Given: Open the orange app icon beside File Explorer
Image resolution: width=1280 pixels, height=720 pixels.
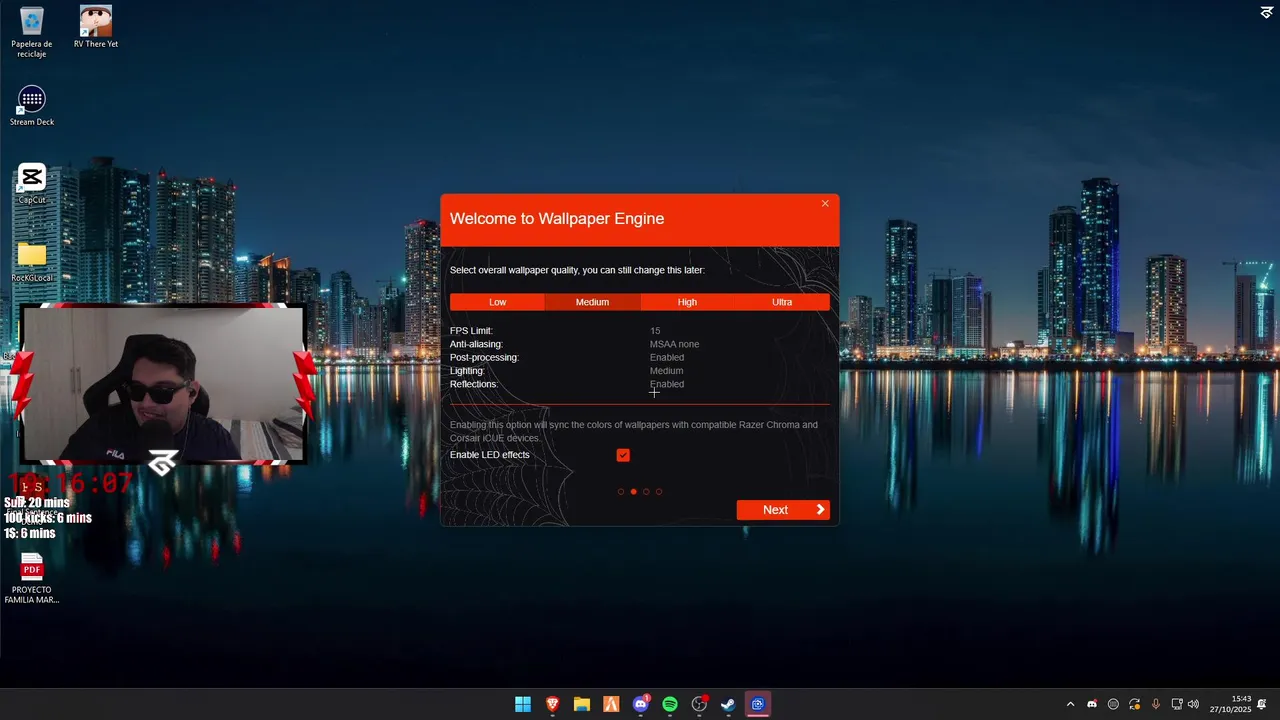Looking at the screenshot, I should [x=611, y=704].
